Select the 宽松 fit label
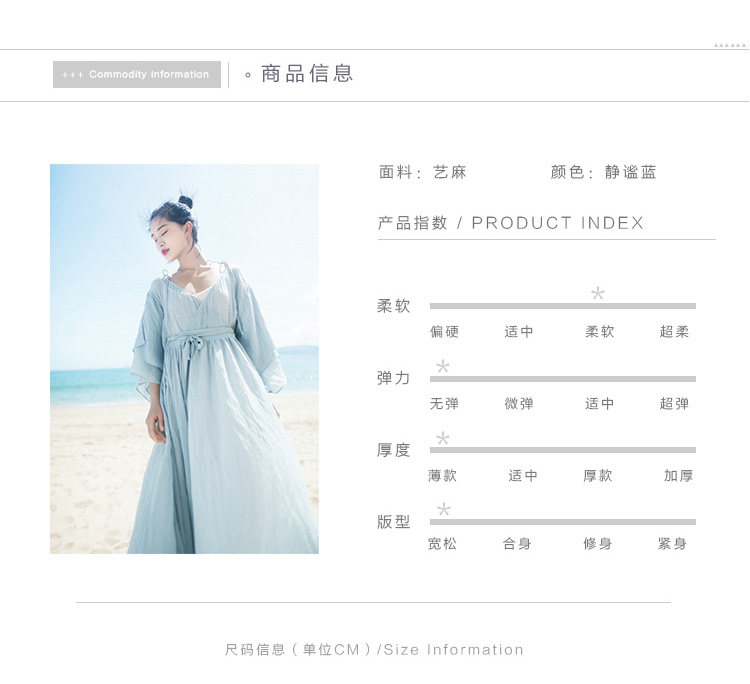 coord(442,544)
